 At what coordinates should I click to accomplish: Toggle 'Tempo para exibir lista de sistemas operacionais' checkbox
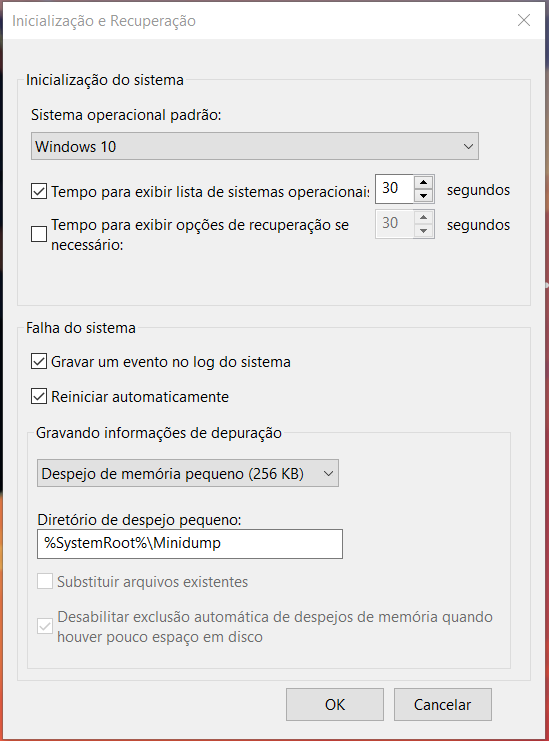click(39, 191)
